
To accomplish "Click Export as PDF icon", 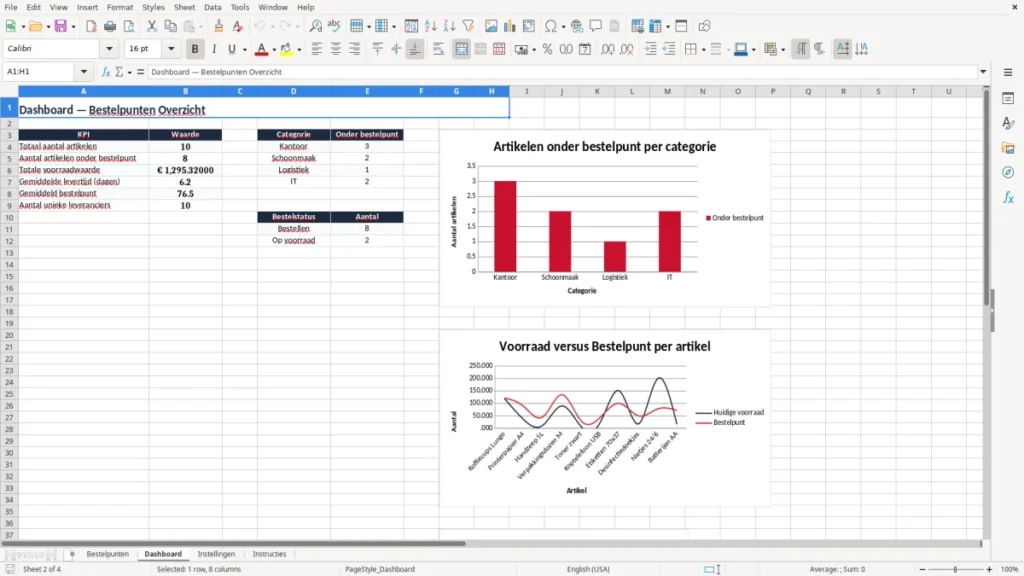I will point(91,26).
